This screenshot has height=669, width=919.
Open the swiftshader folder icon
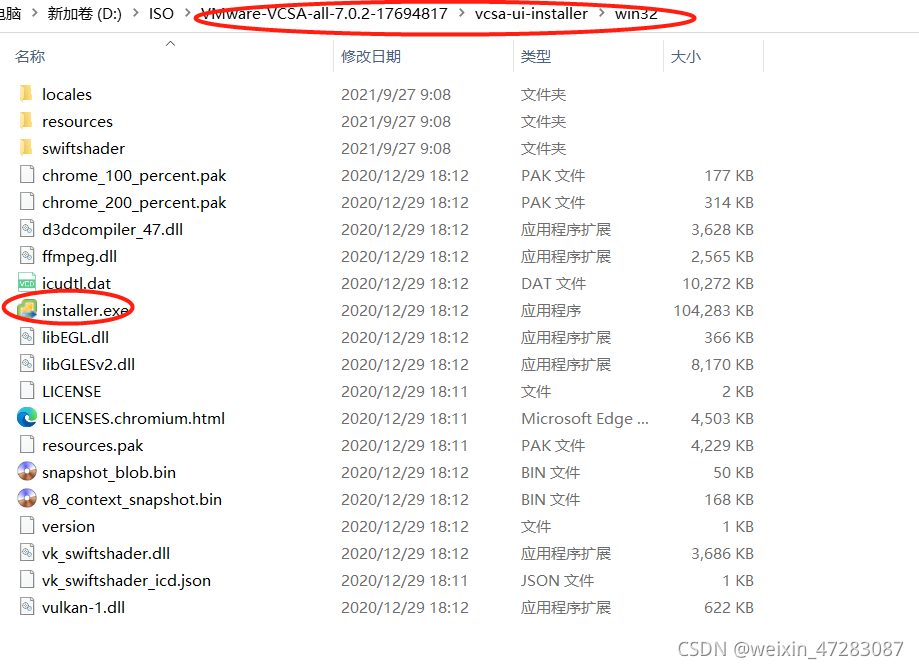point(26,148)
